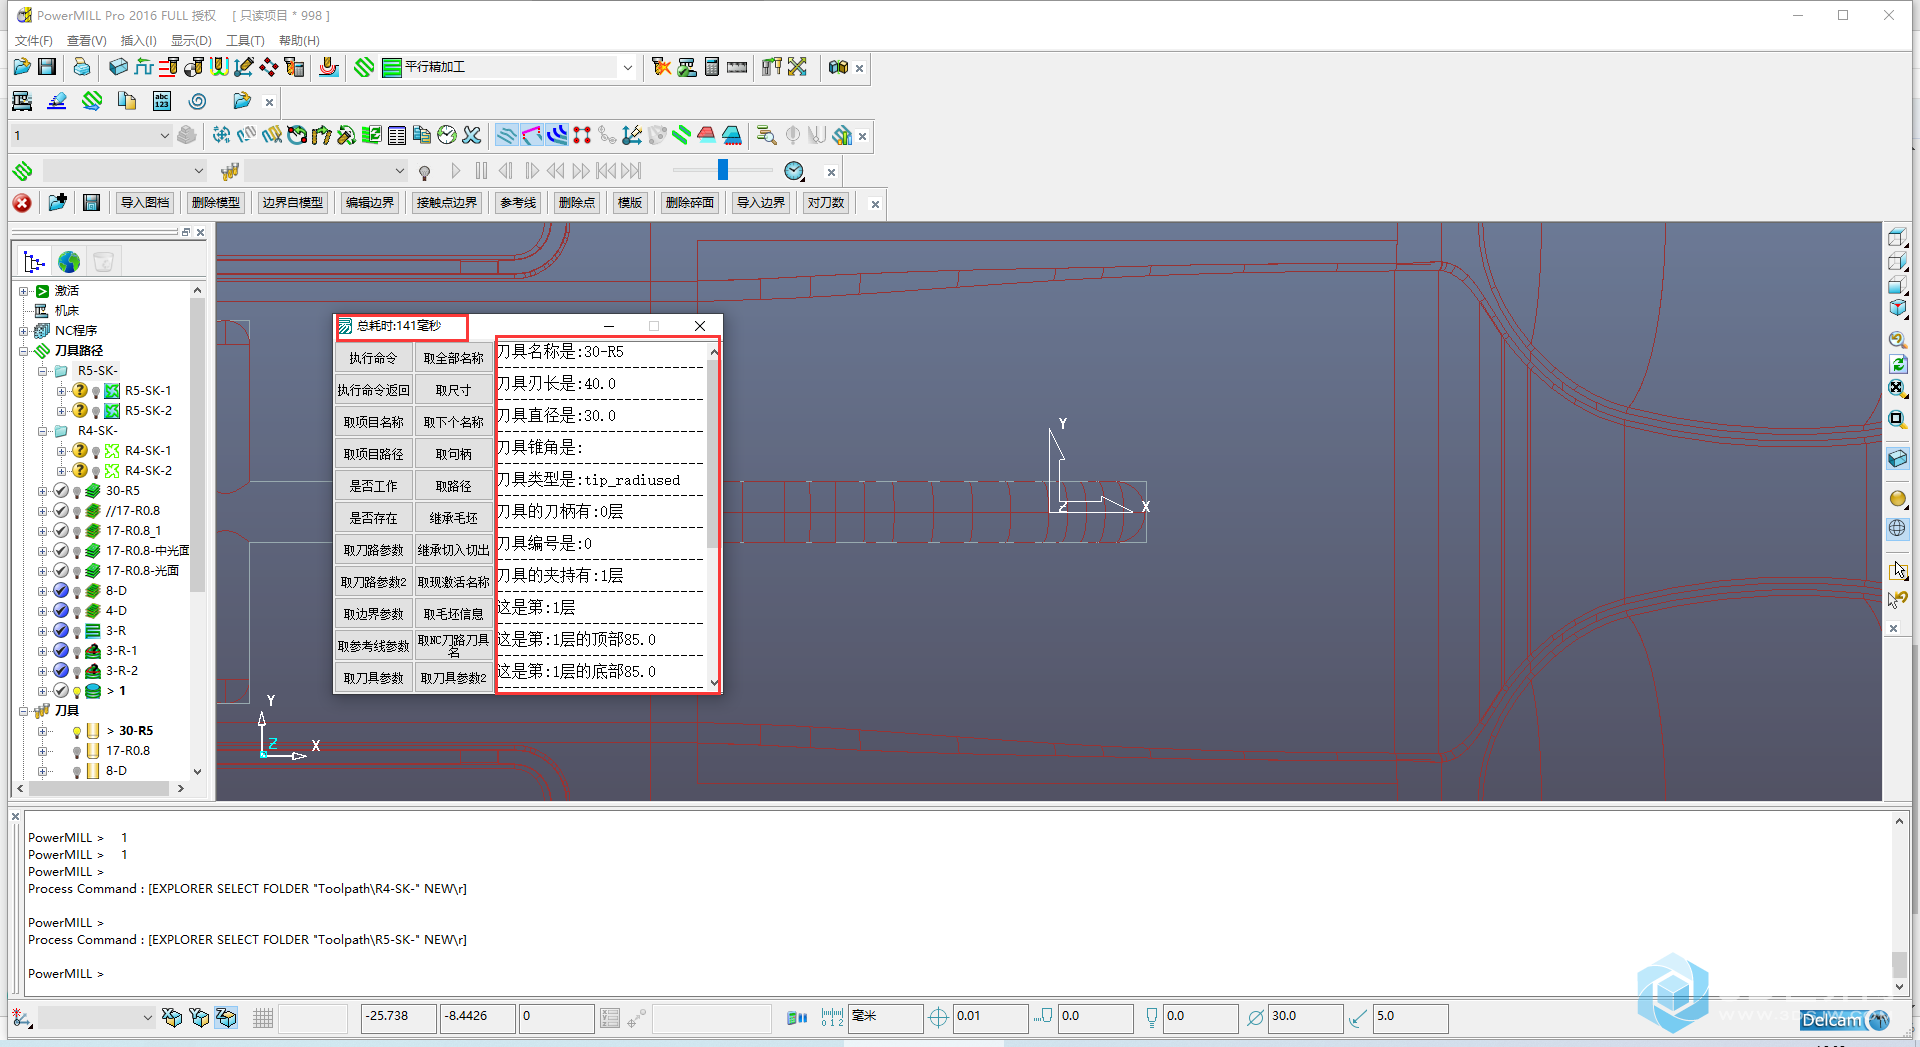Viewport: 1920px width, 1047px height.
Task: Open the calculator icon in the main toolbar
Action: point(712,67)
